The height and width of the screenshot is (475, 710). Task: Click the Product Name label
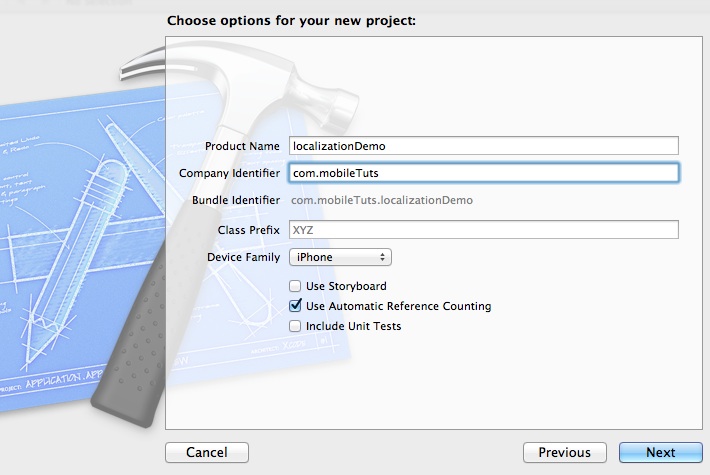coord(243,146)
